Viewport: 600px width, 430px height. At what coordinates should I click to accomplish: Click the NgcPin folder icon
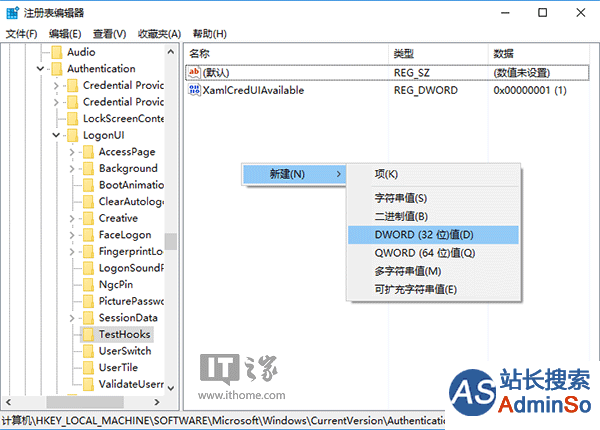tap(88, 284)
